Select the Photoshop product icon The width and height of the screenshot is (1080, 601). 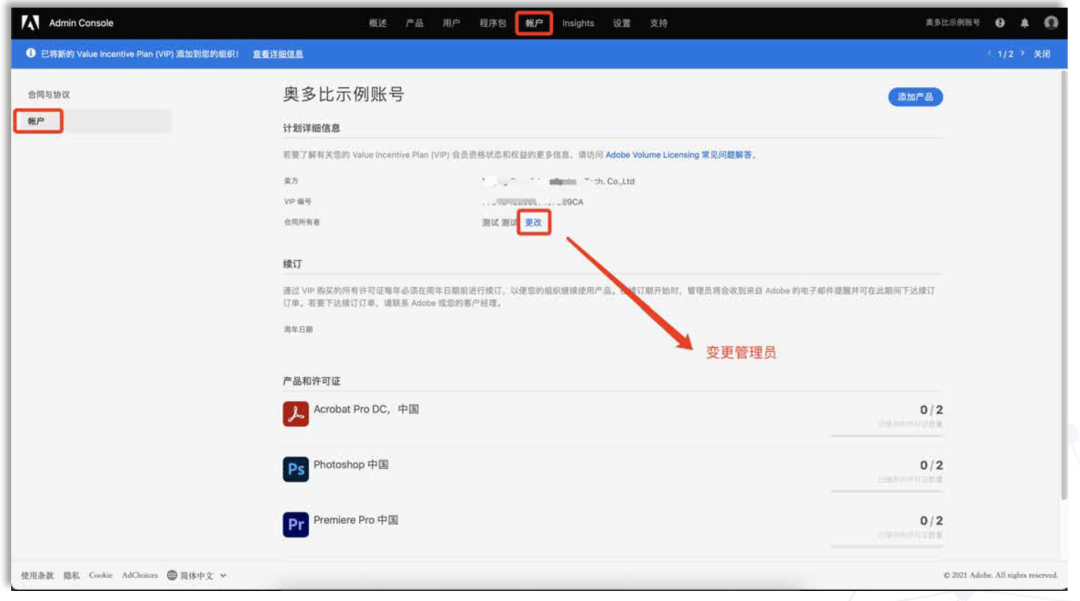[x=294, y=469]
